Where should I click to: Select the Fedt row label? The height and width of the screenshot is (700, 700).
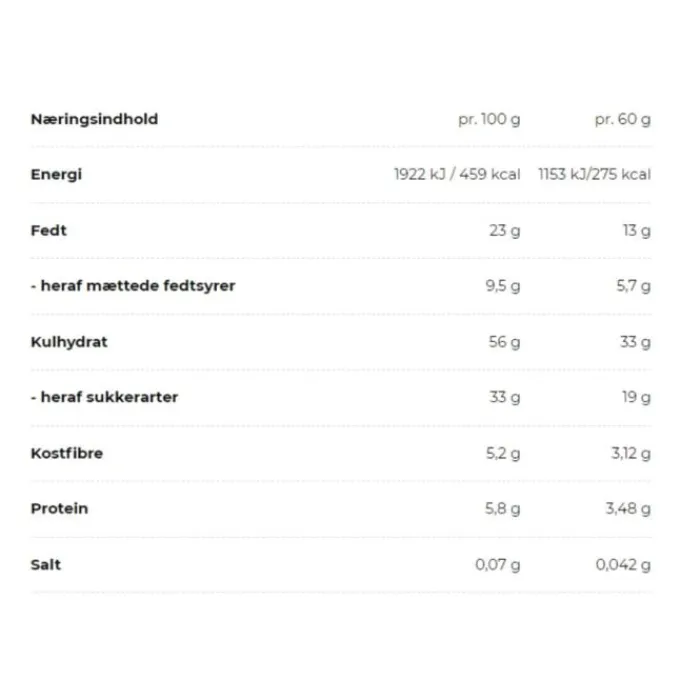(x=49, y=230)
